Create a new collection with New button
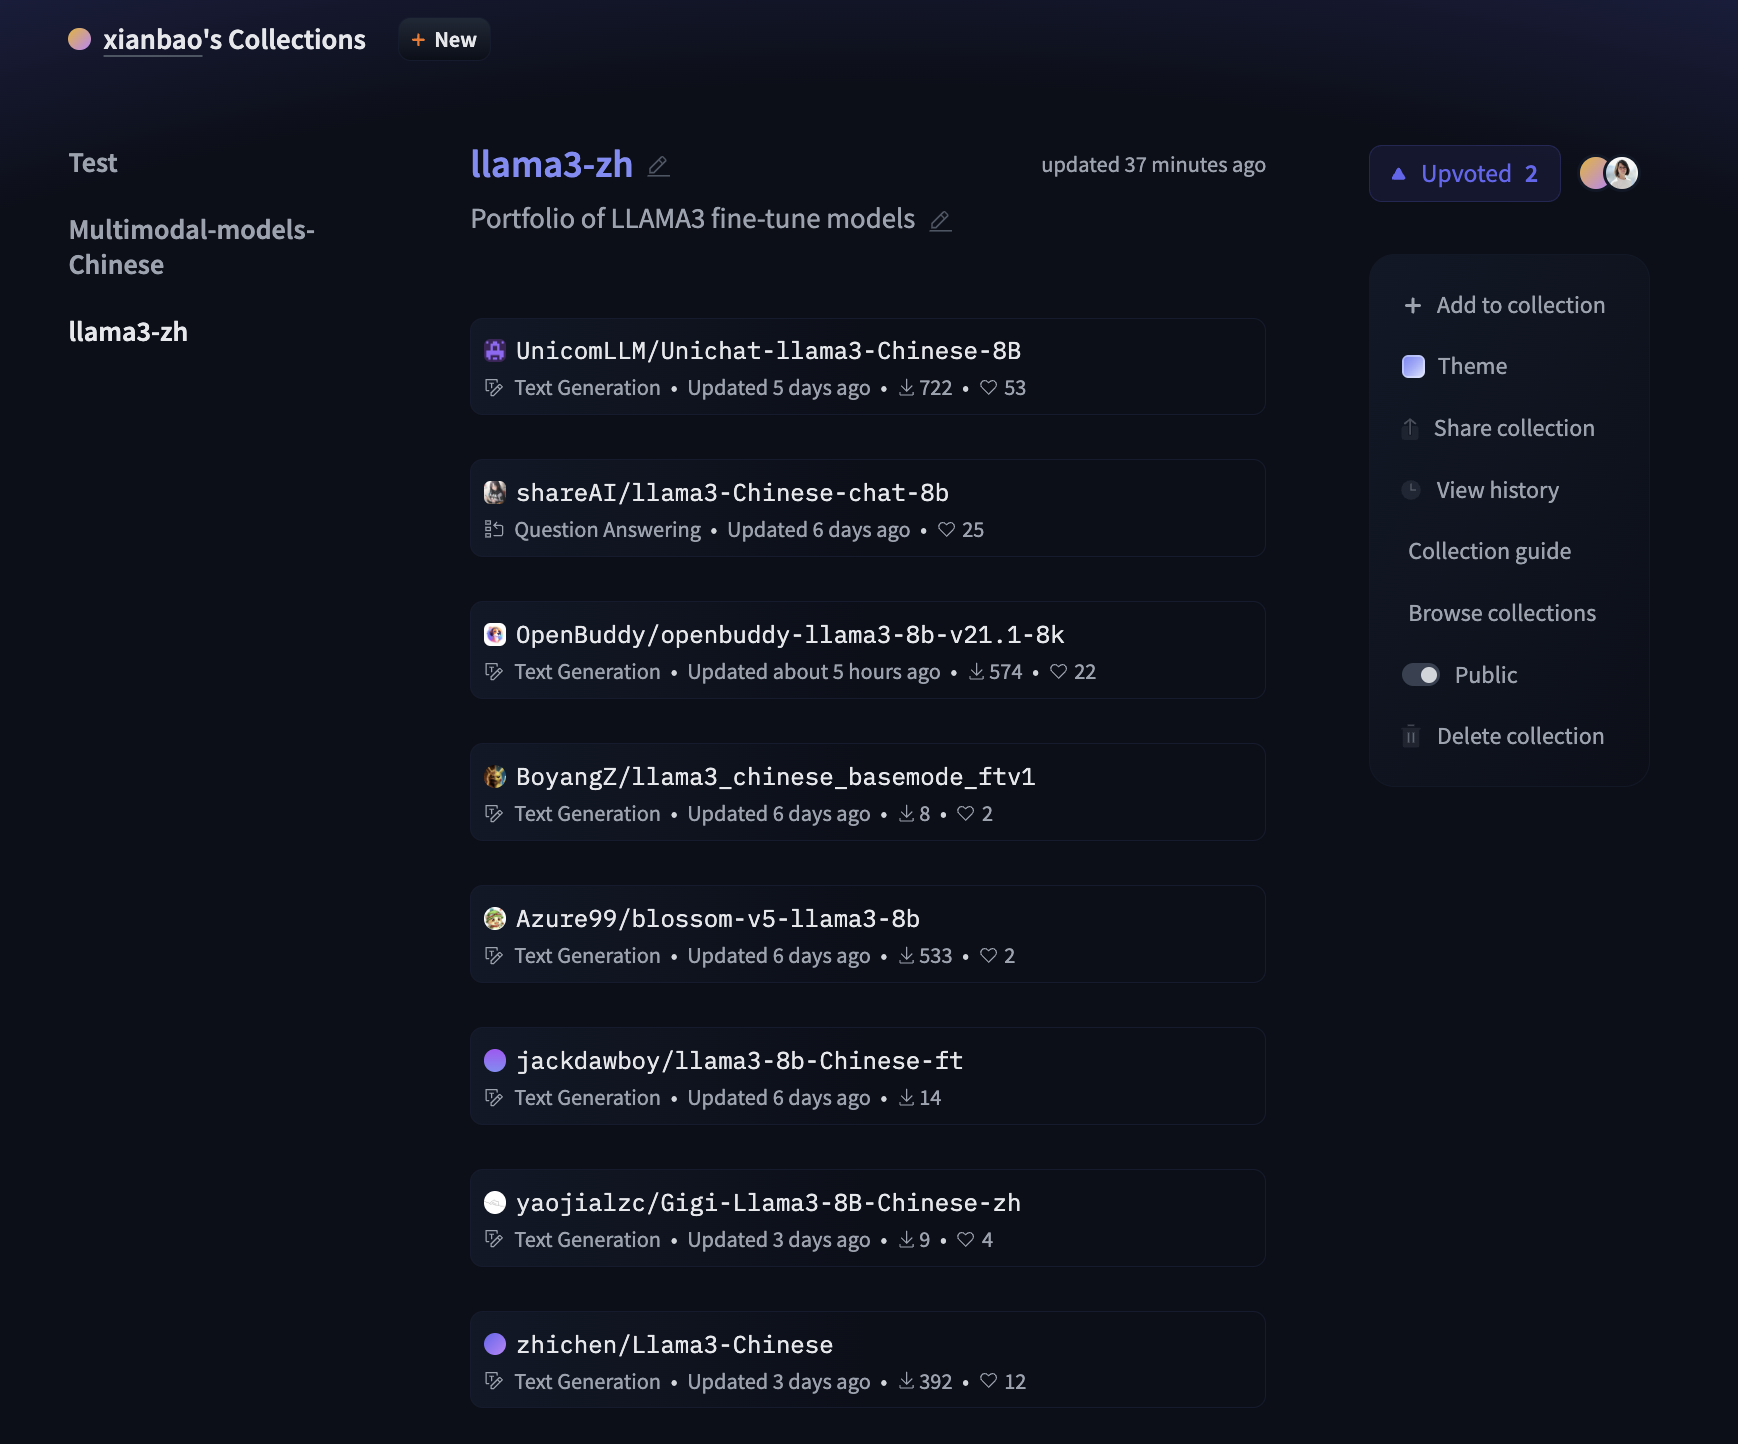1738x1444 pixels. (444, 40)
